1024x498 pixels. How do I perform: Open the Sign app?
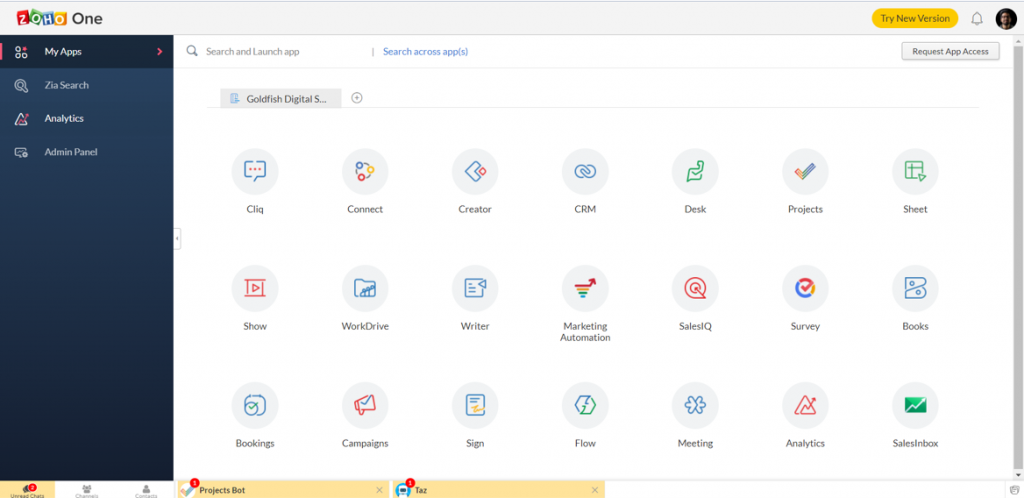pyautogui.click(x=475, y=405)
